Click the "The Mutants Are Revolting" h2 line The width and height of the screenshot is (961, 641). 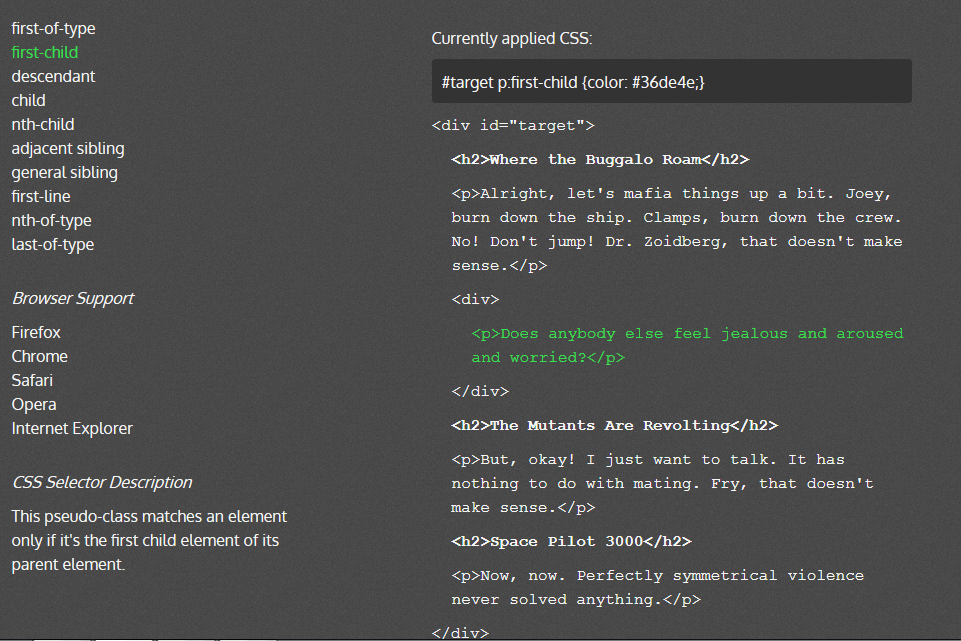[x=615, y=426]
